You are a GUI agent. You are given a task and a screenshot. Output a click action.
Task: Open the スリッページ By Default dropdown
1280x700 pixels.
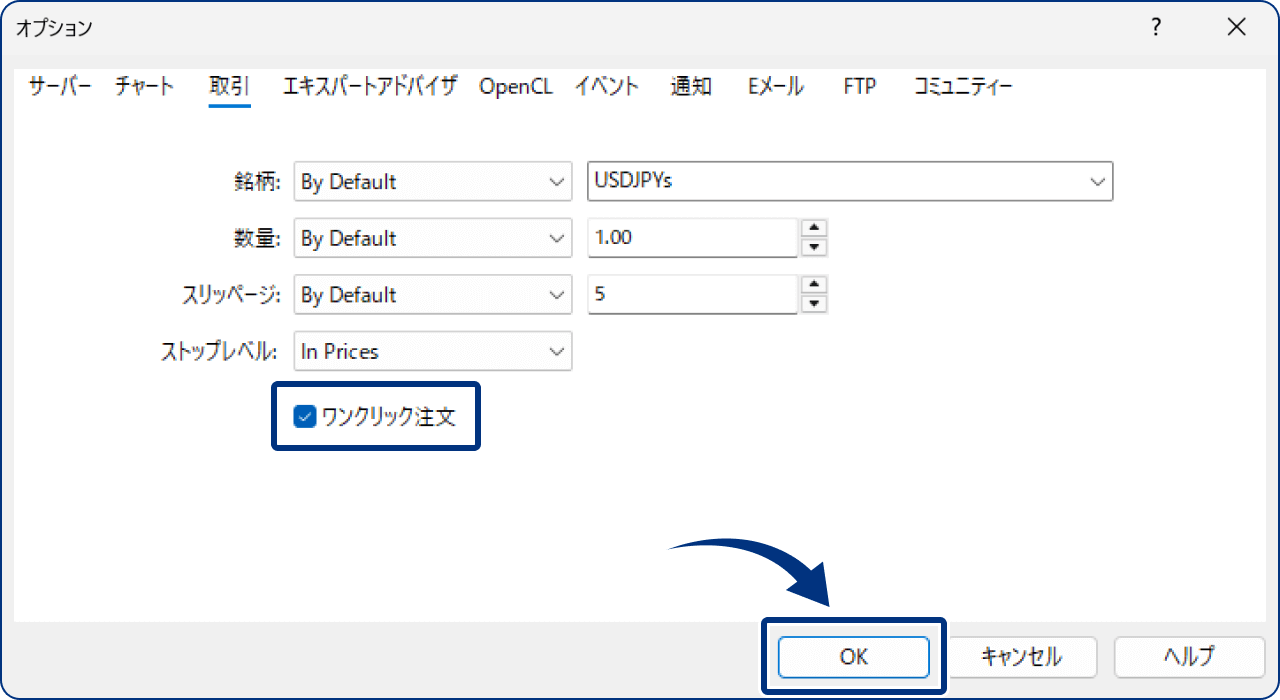pyautogui.click(x=432, y=295)
